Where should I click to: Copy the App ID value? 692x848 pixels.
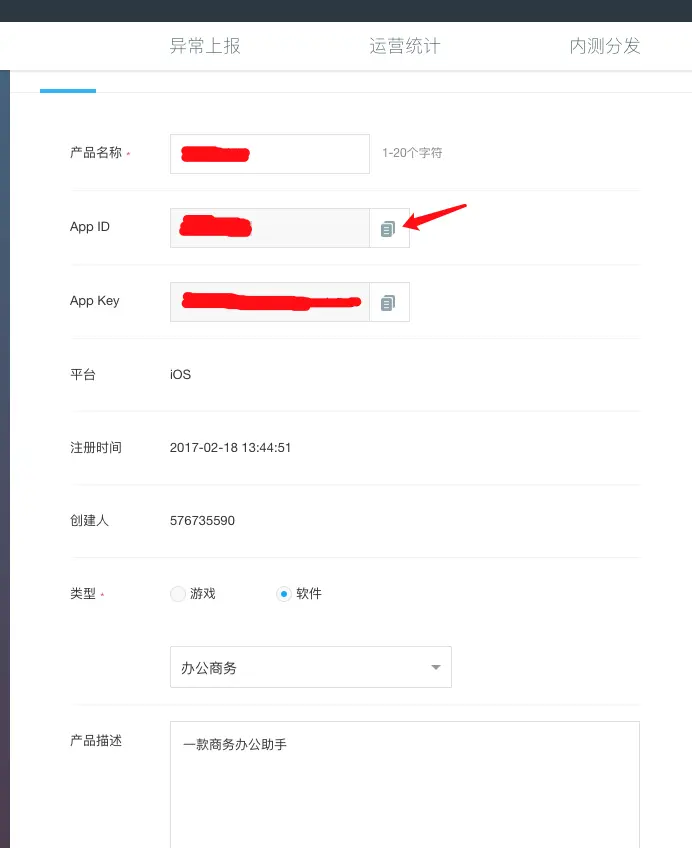pos(389,228)
